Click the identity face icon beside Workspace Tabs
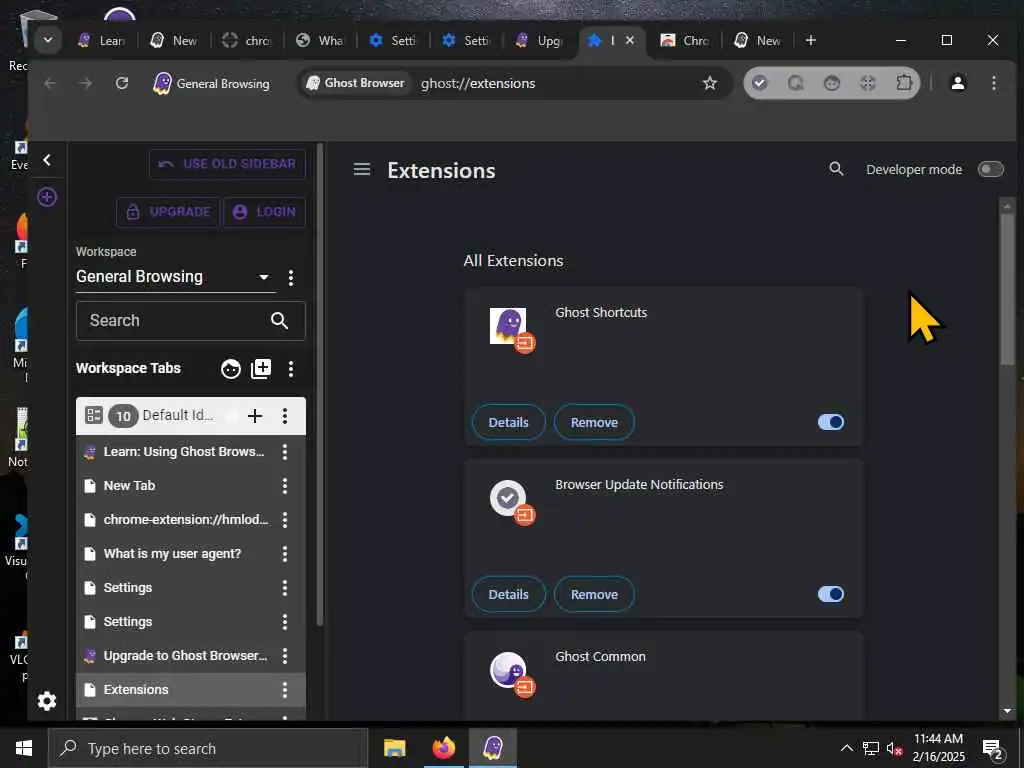 pyautogui.click(x=231, y=369)
